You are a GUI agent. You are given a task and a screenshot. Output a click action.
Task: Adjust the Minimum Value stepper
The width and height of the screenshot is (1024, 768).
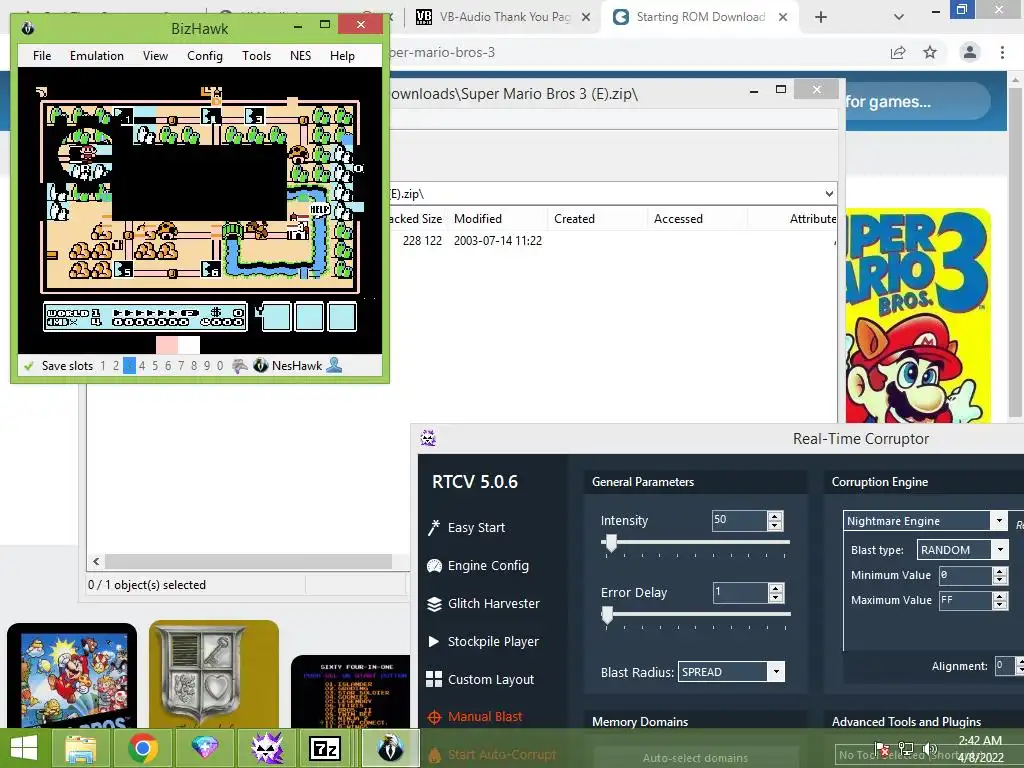pyautogui.click(x=1000, y=575)
